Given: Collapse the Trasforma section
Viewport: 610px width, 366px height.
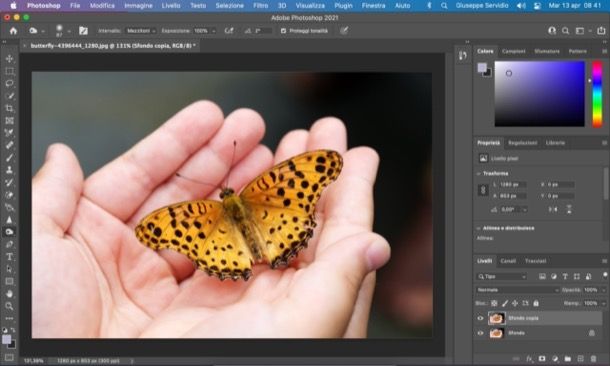Looking at the screenshot, I should click(x=479, y=173).
